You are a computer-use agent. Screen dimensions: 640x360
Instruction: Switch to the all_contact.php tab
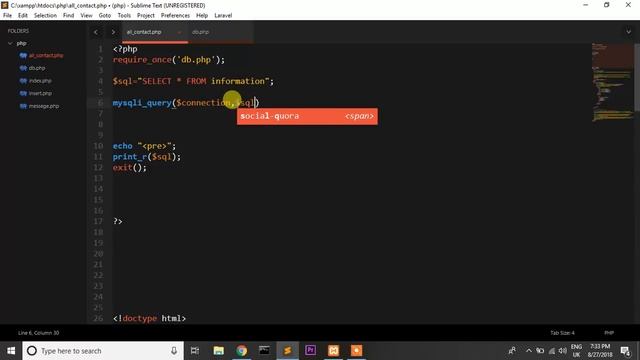point(144,32)
